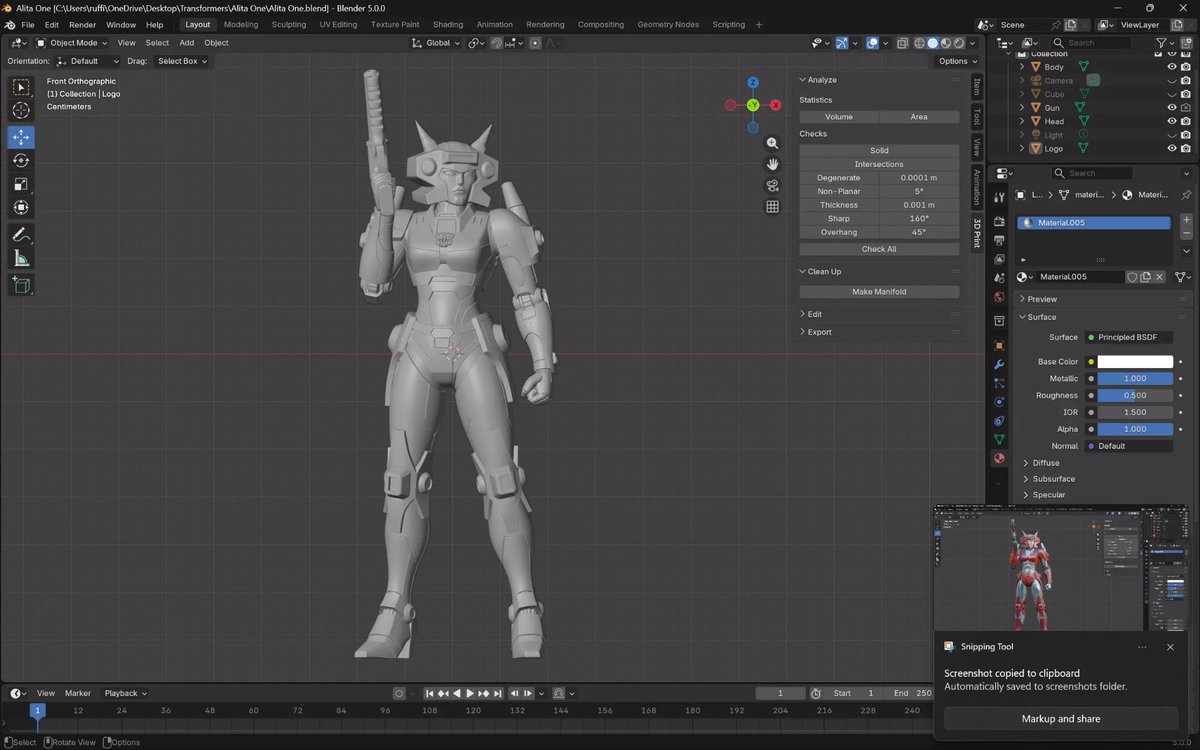The height and width of the screenshot is (750, 1200).
Task: Select the Rotate tool in left toolbar
Action: pos(21,160)
